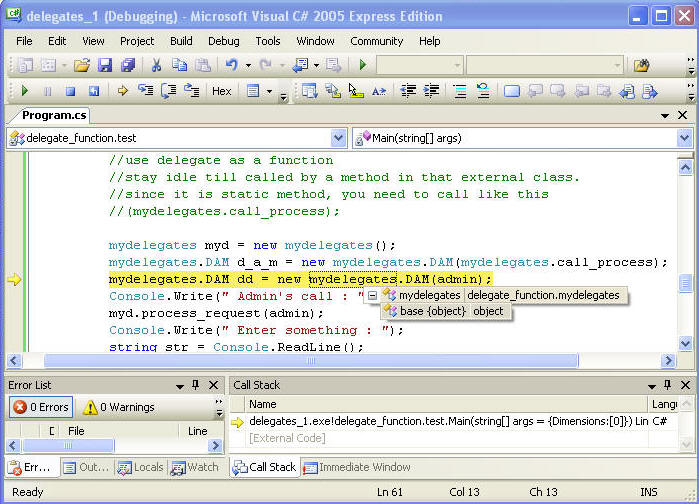Click the Cut scissors icon
The image size is (699, 504).
click(x=156, y=65)
